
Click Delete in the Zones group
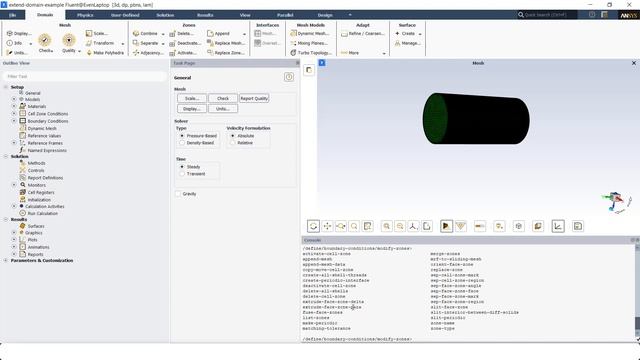pyautogui.click(x=182, y=33)
